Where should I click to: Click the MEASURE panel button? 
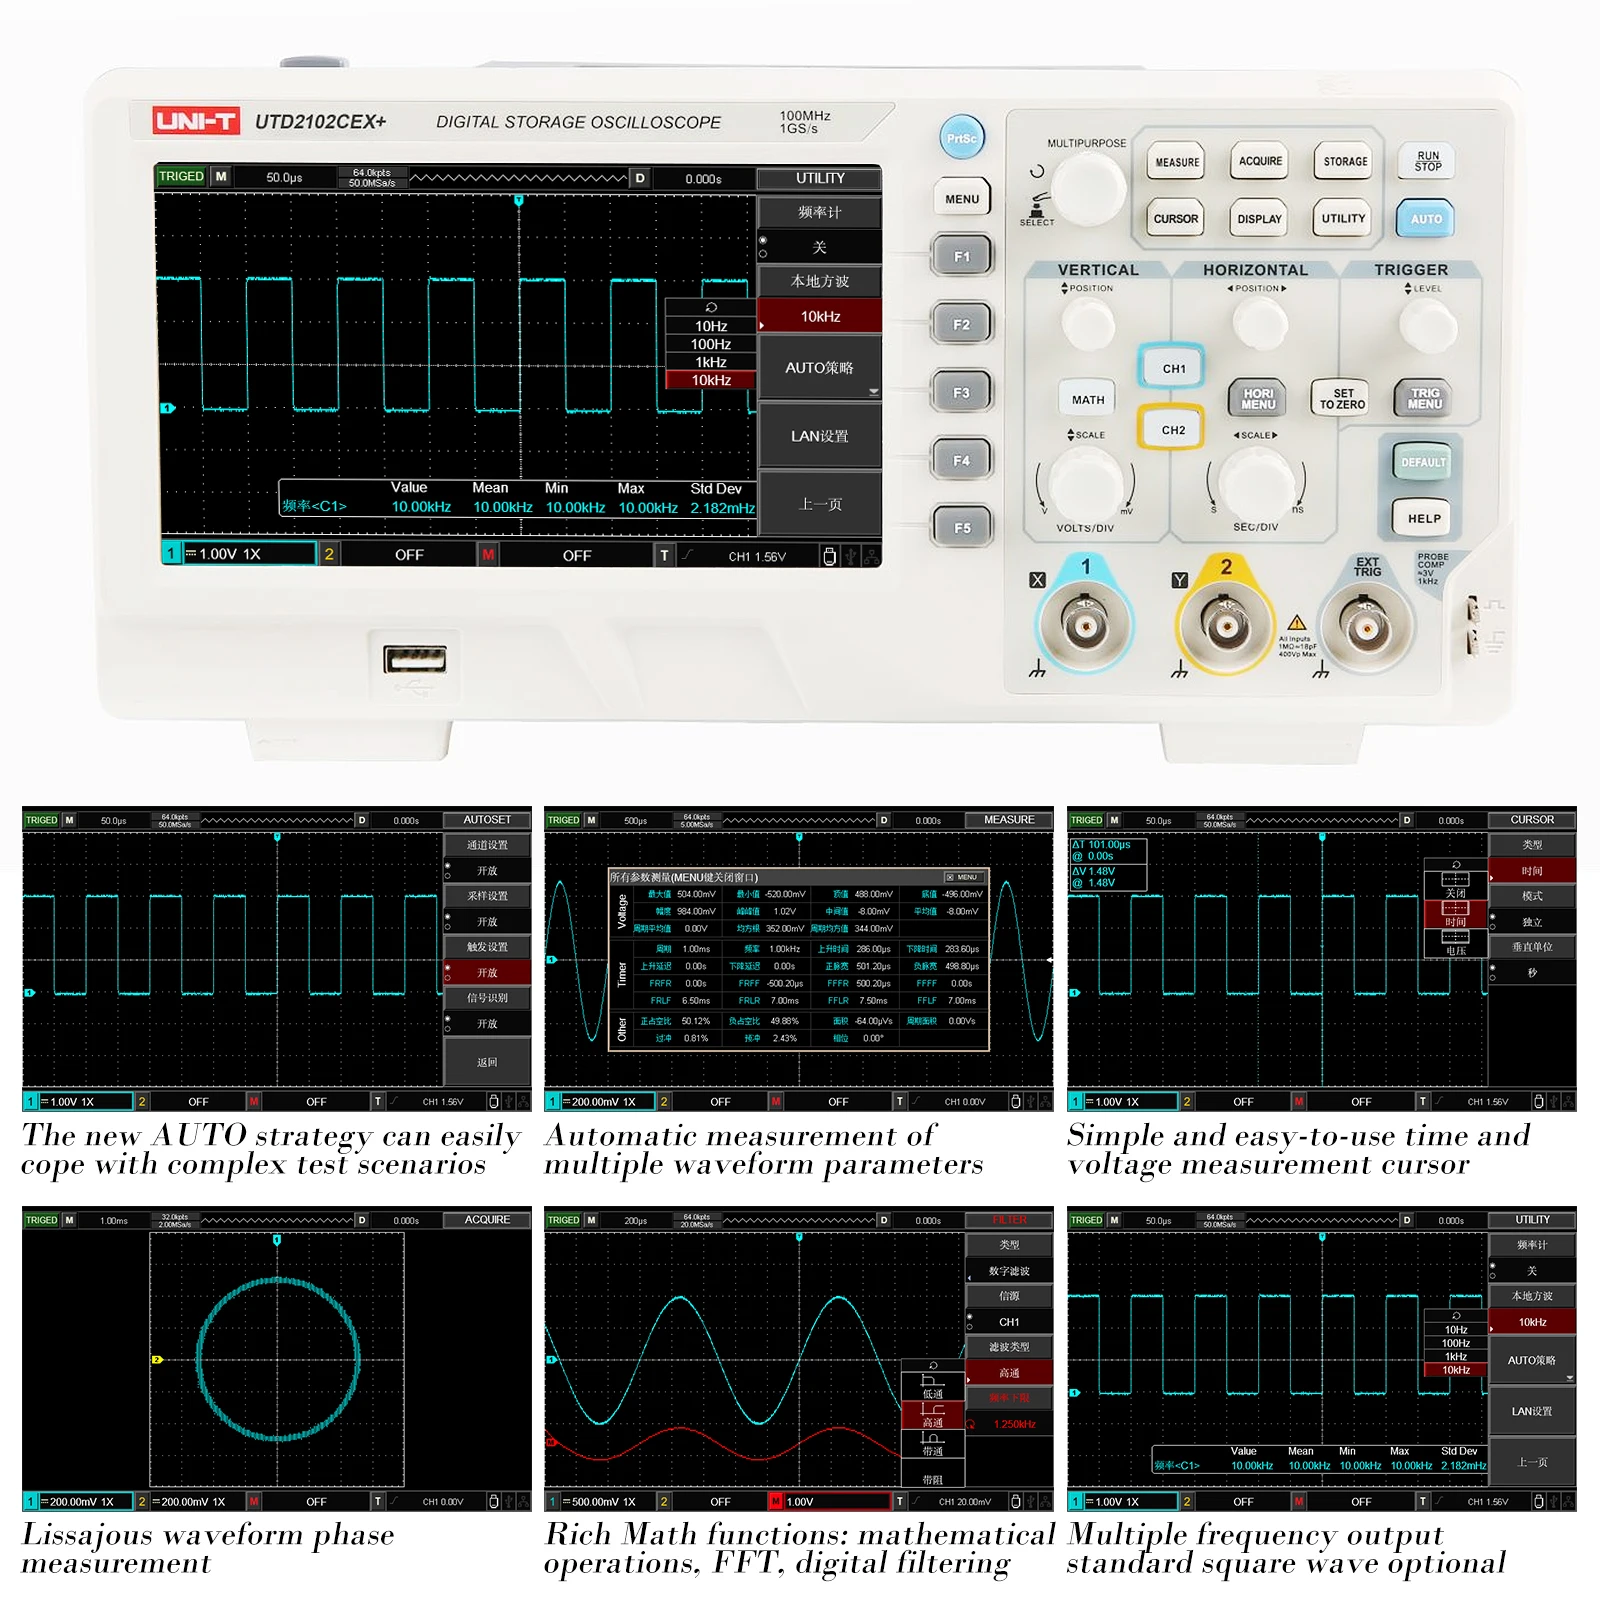click(x=1177, y=162)
